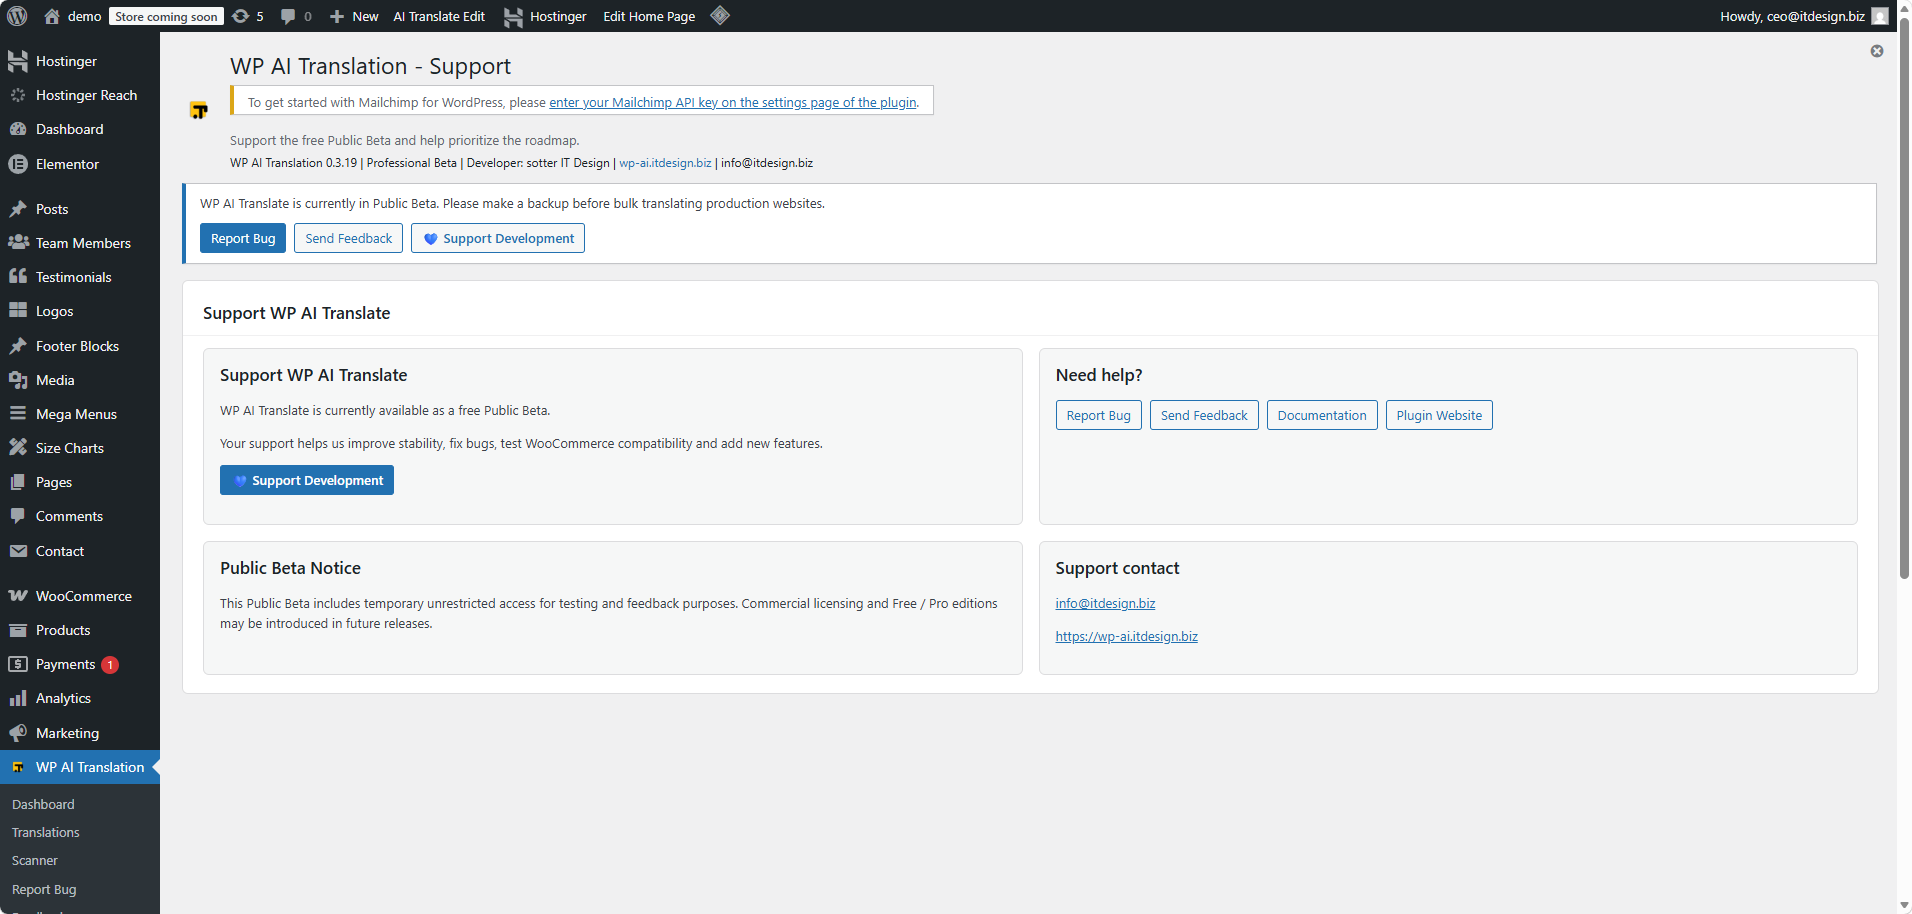
Task: Click the Logos grid icon
Action: pyautogui.click(x=18, y=311)
